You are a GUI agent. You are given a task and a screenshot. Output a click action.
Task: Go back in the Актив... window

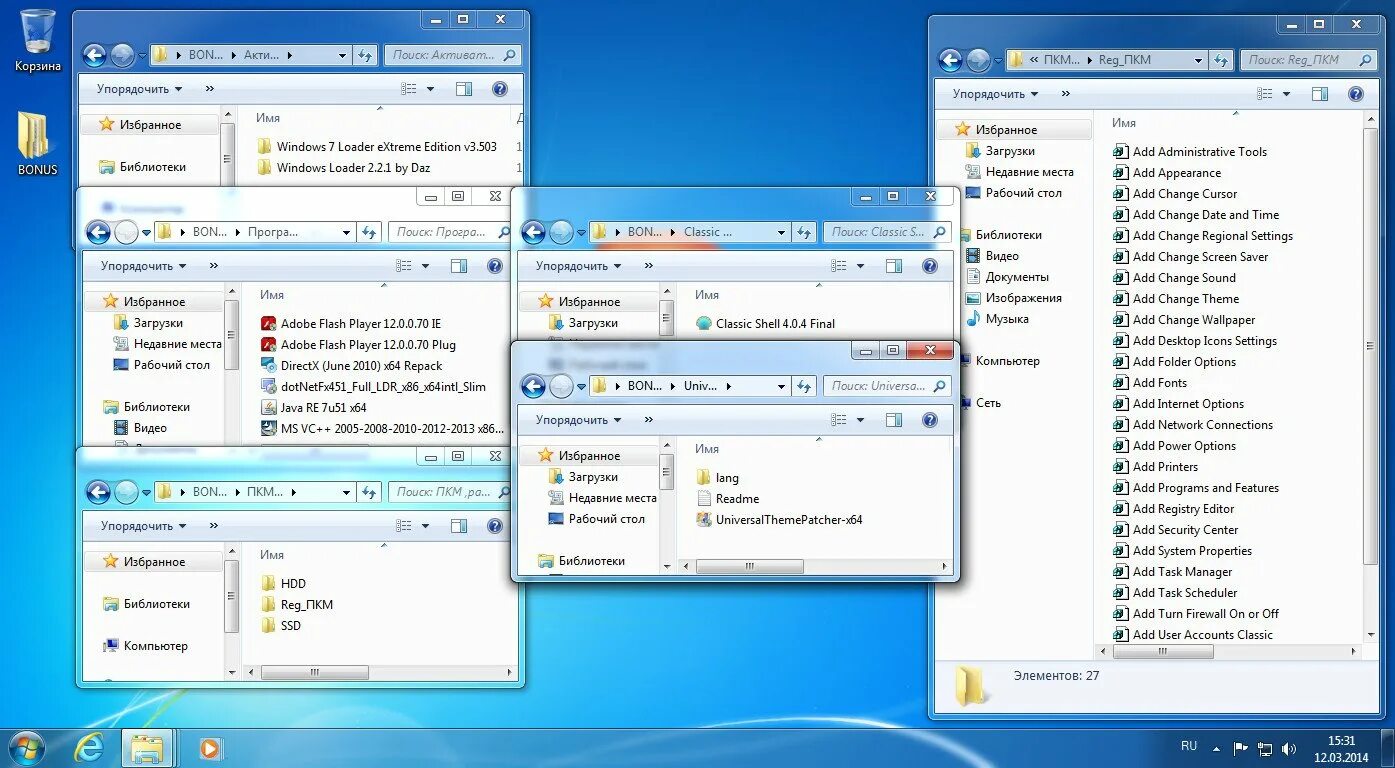click(x=94, y=55)
